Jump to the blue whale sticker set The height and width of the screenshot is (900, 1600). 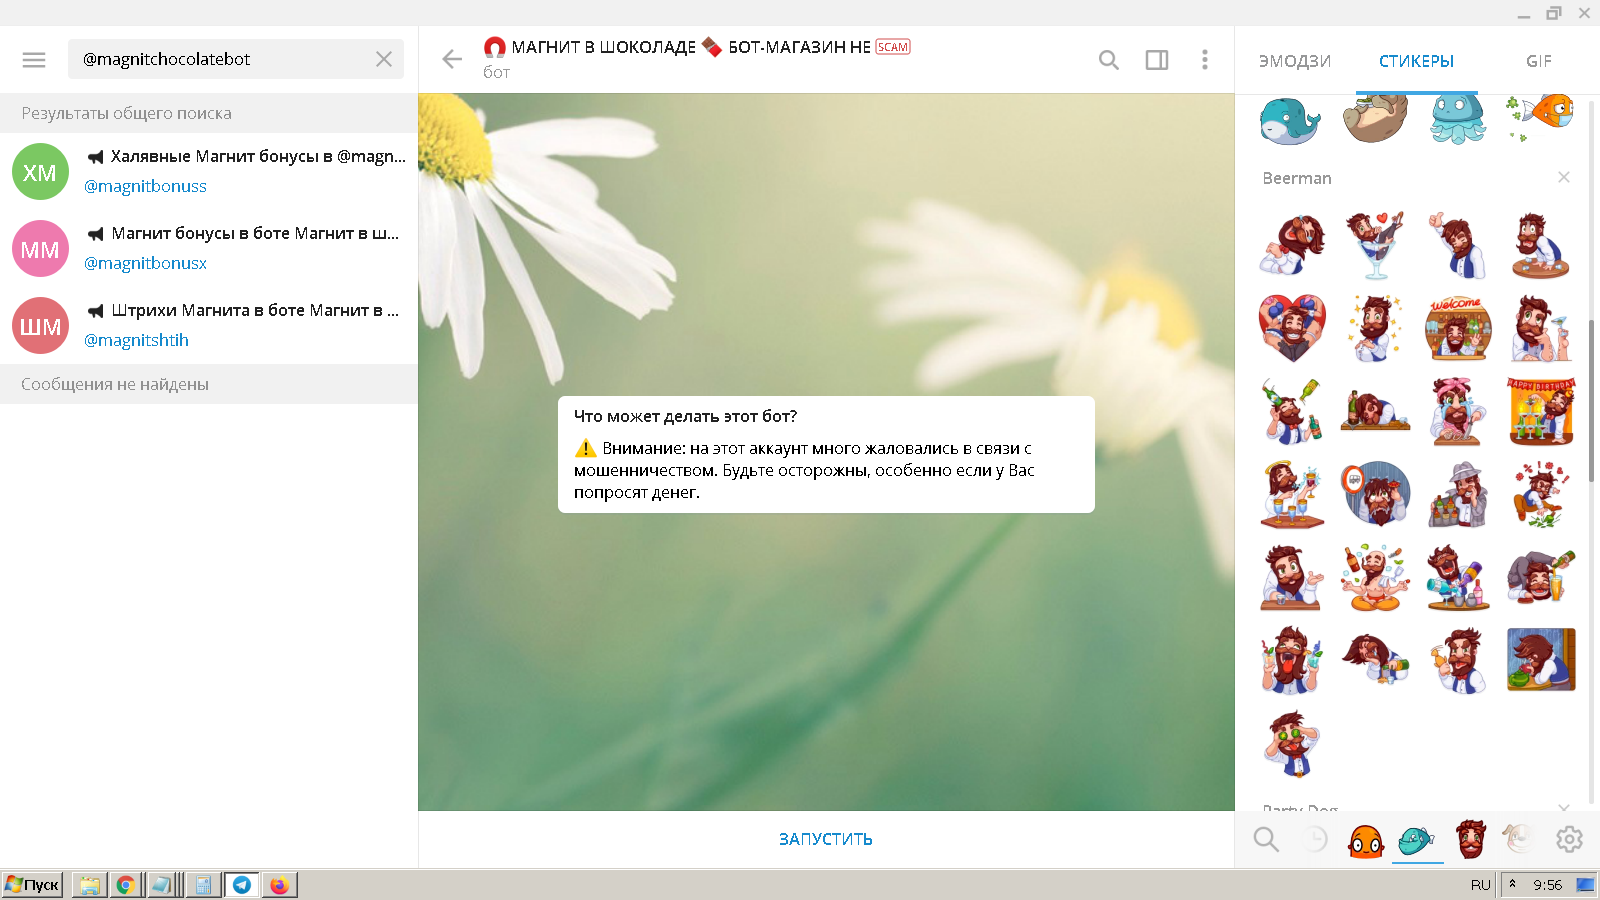(x=1417, y=840)
